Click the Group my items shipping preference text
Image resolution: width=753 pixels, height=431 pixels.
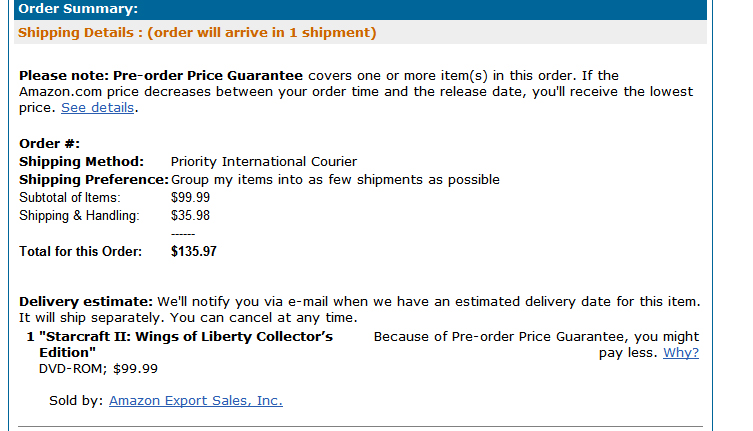pyautogui.click(x=336, y=180)
